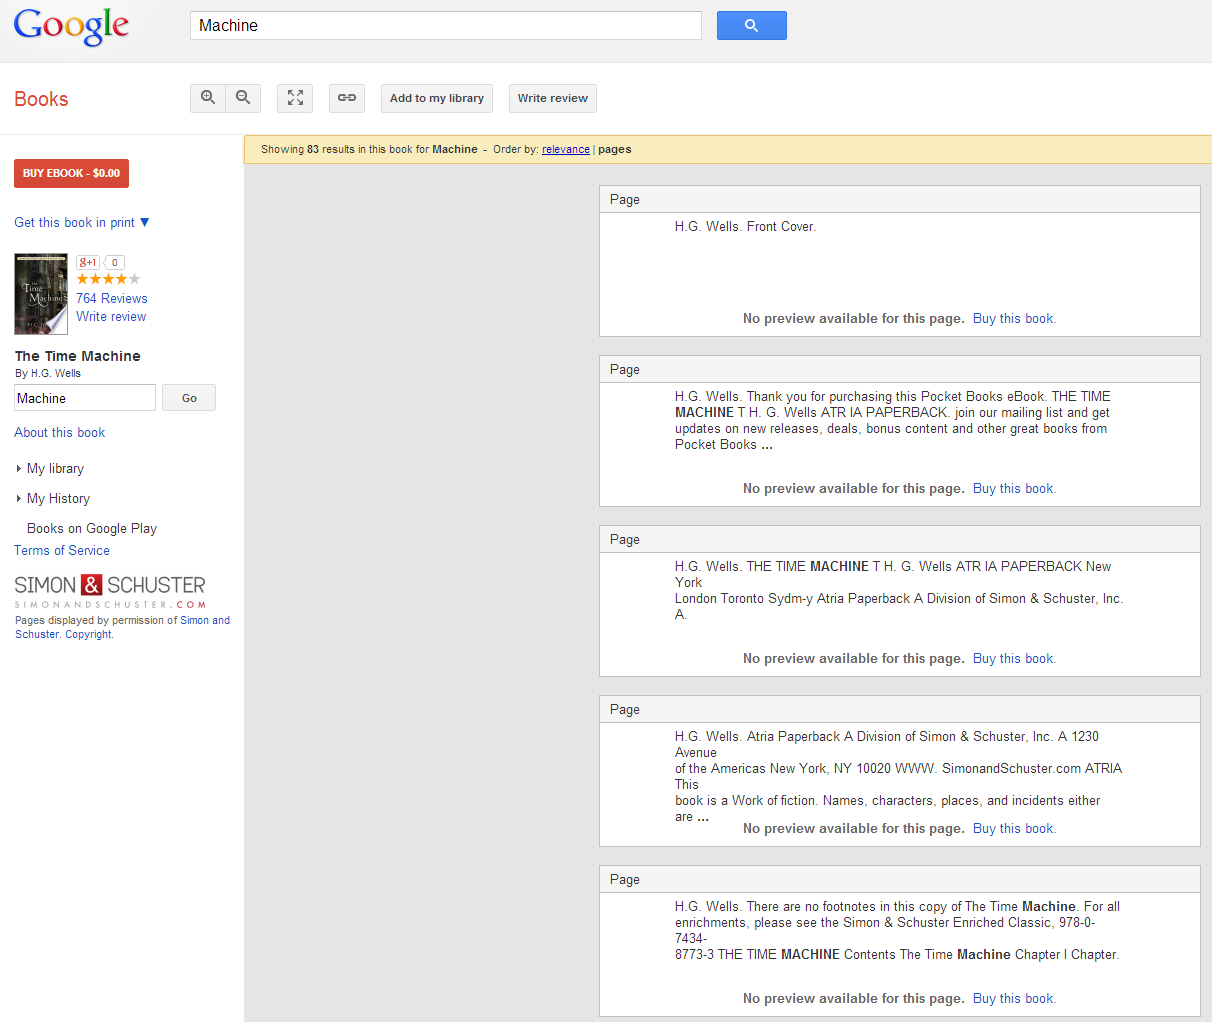This screenshot has height=1022, width=1212.
Task: Click Buy this book in London Toronto result
Action: click(1014, 658)
